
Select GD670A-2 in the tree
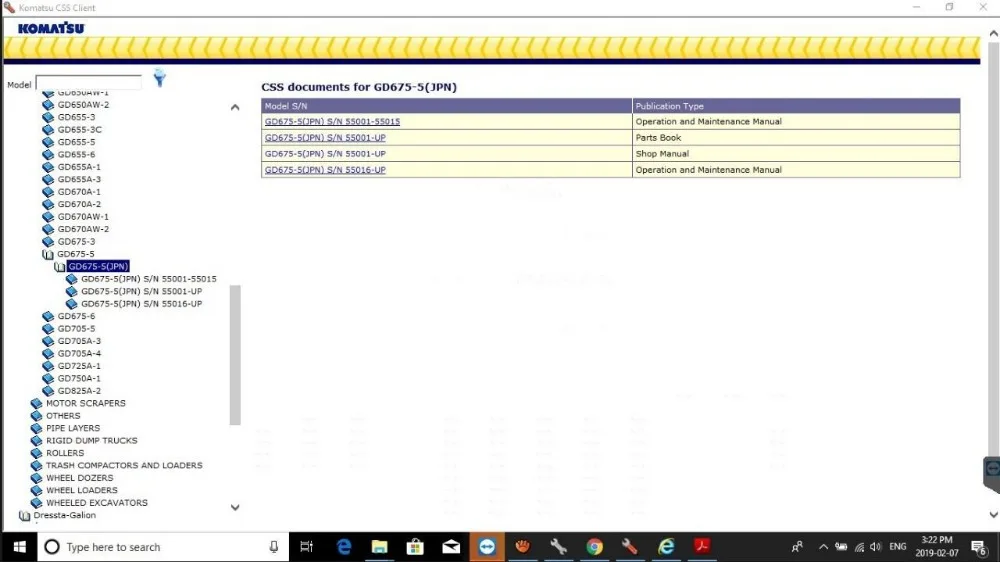(79, 204)
